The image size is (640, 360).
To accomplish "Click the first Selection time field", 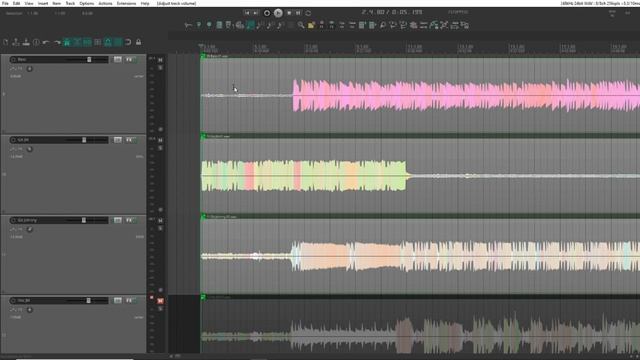I will (33, 13).
